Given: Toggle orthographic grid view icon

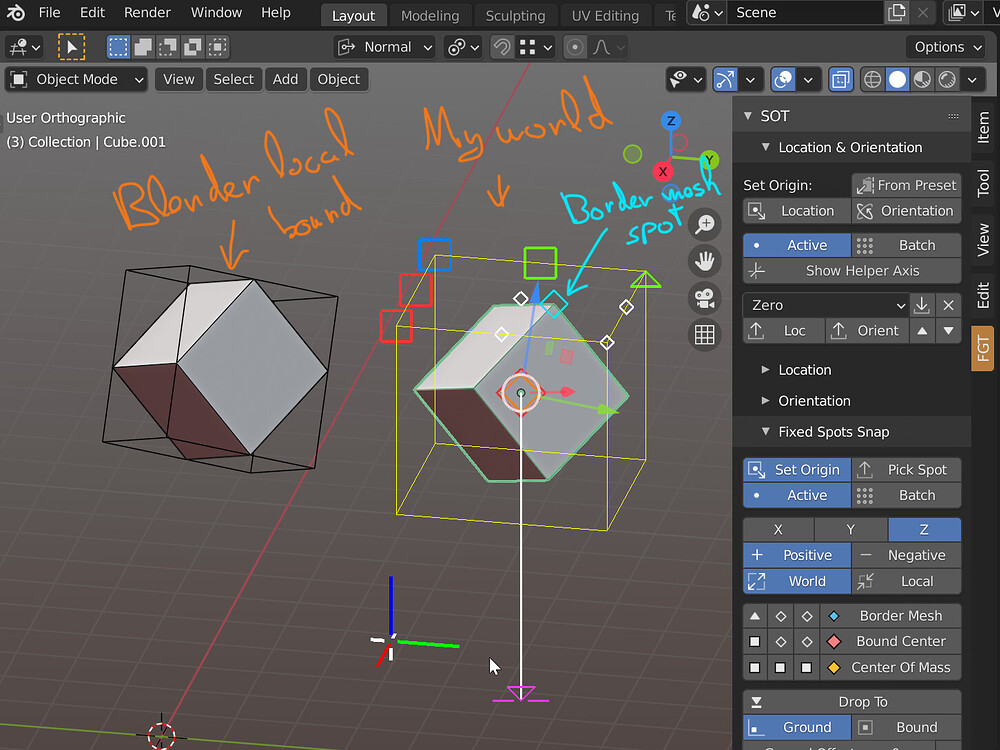Looking at the screenshot, I should 705,335.
